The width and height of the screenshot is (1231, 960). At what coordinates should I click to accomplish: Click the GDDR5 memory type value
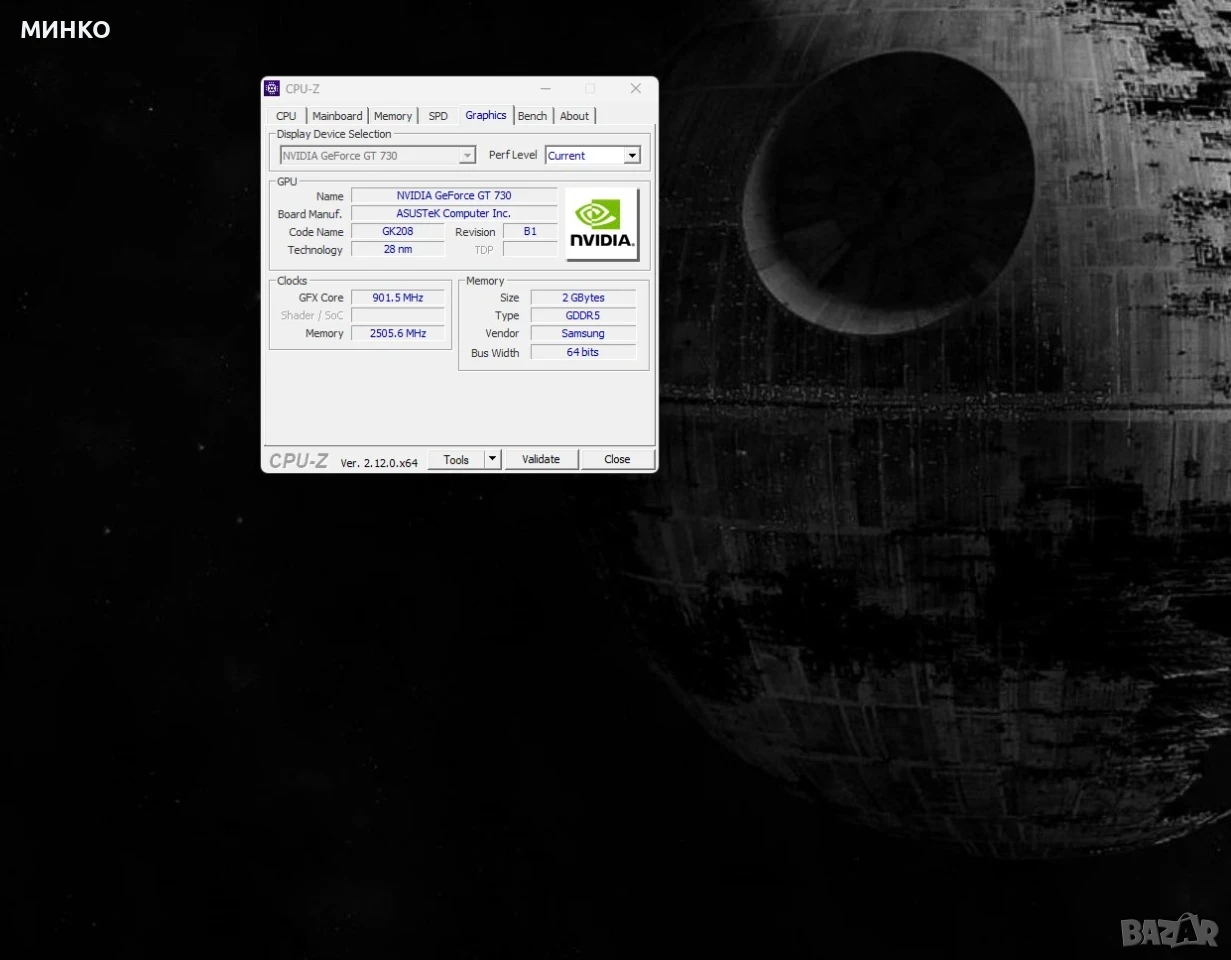pos(583,316)
